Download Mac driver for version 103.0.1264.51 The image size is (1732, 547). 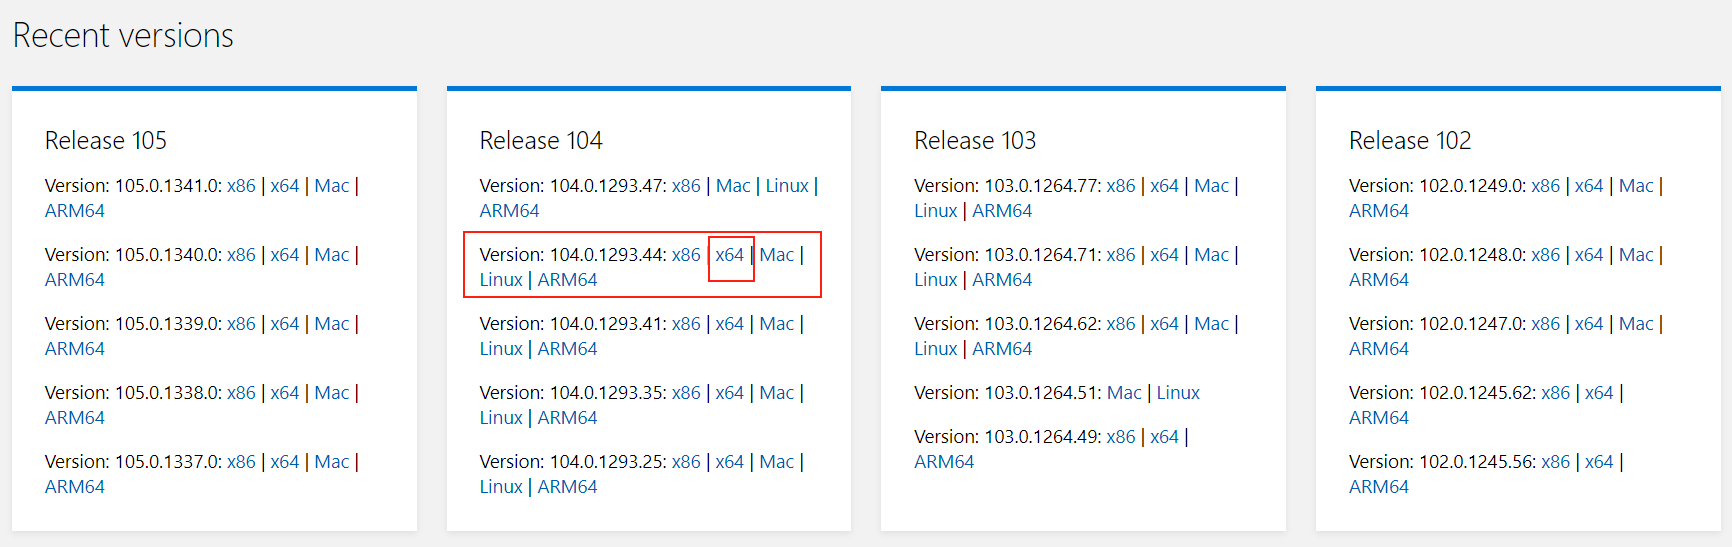coord(1124,393)
